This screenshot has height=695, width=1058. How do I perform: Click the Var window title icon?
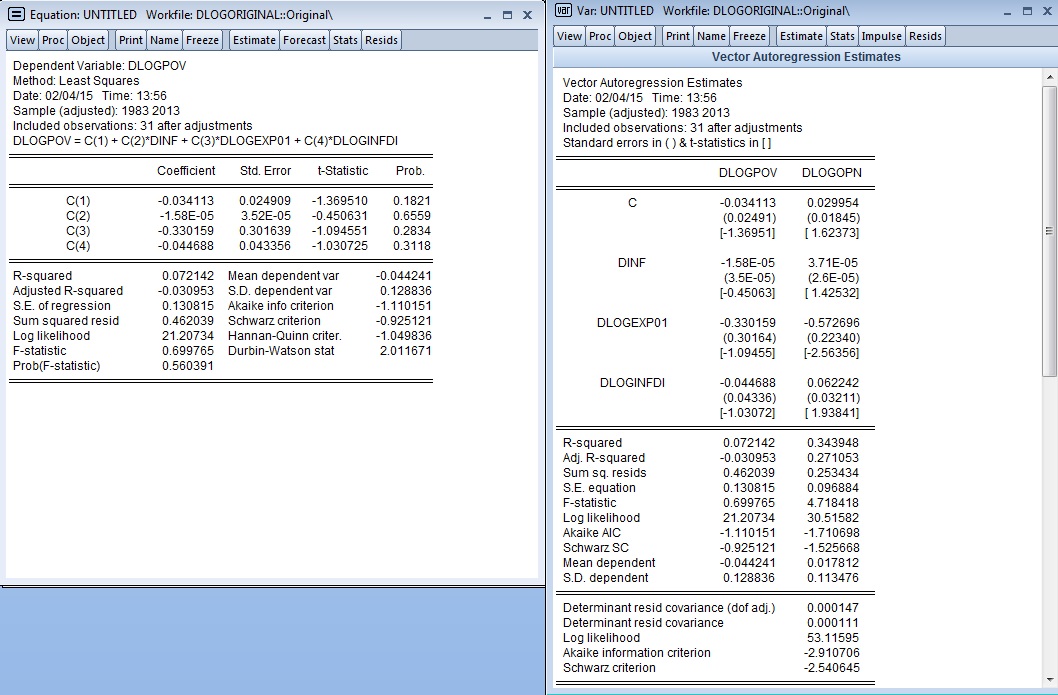pyautogui.click(x=563, y=11)
